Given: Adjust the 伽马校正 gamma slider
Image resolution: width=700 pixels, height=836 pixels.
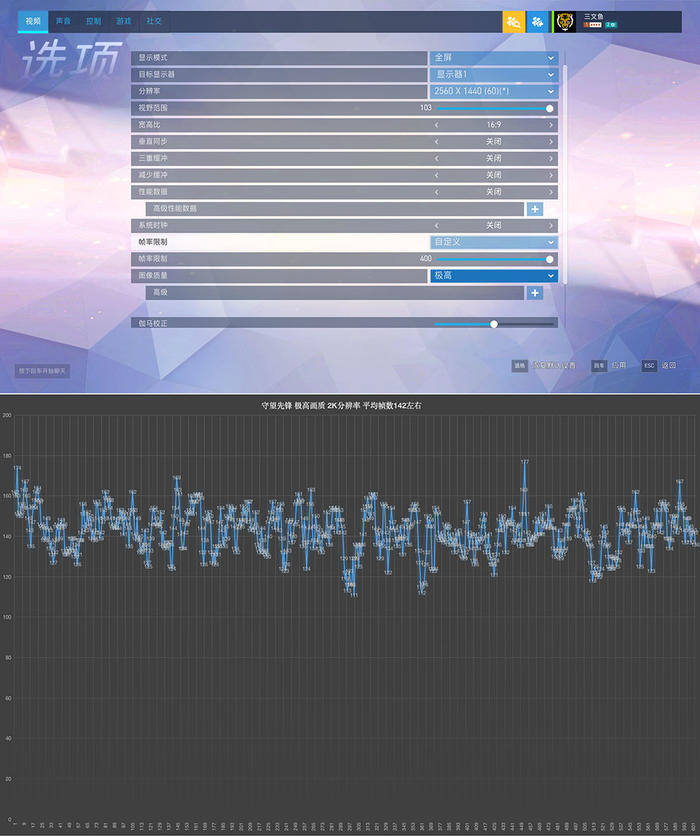Looking at the screenshot, I should [494, 324].
